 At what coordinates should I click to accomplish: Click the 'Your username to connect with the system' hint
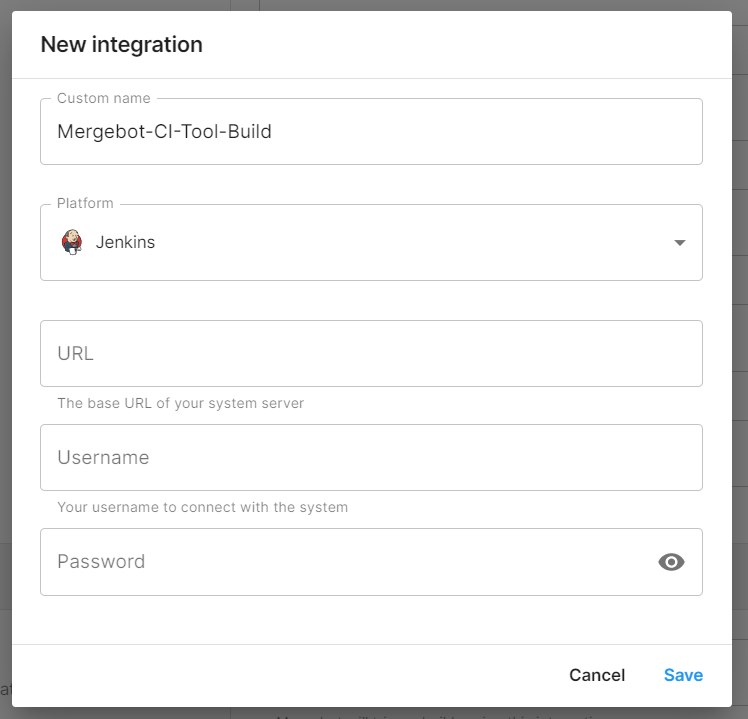pos(202,507)
